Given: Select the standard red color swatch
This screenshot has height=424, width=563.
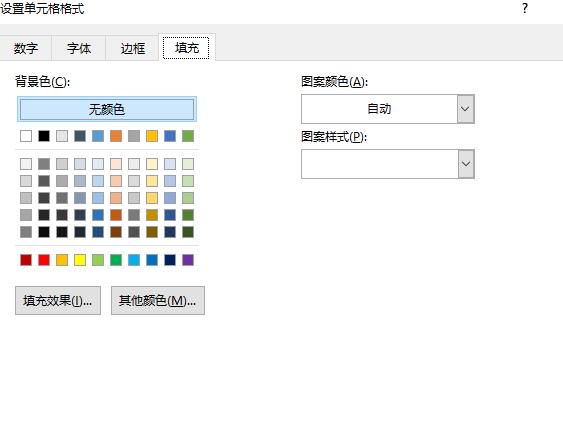Looking at the screenshot, I should pyautogui.click(x=44, y=260).
